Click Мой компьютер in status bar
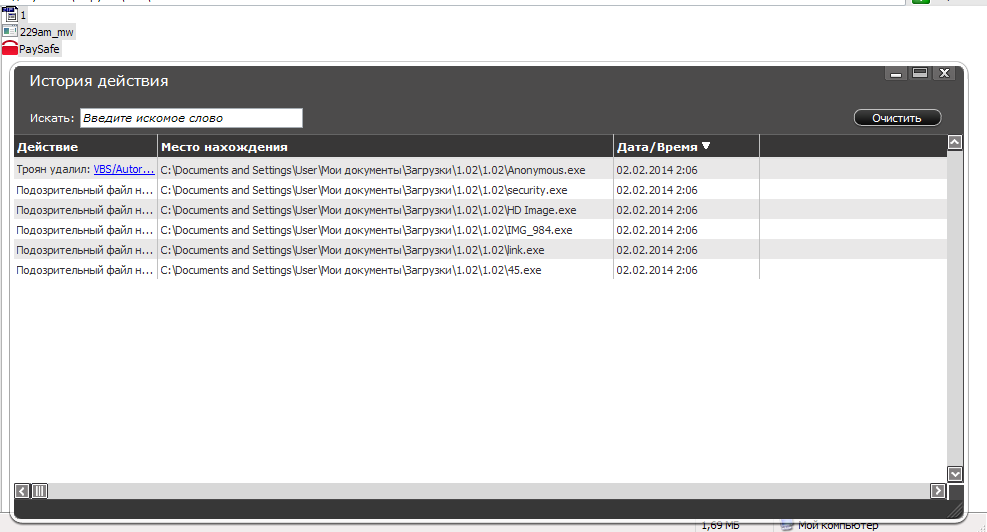987x532 pixels. 838,526
